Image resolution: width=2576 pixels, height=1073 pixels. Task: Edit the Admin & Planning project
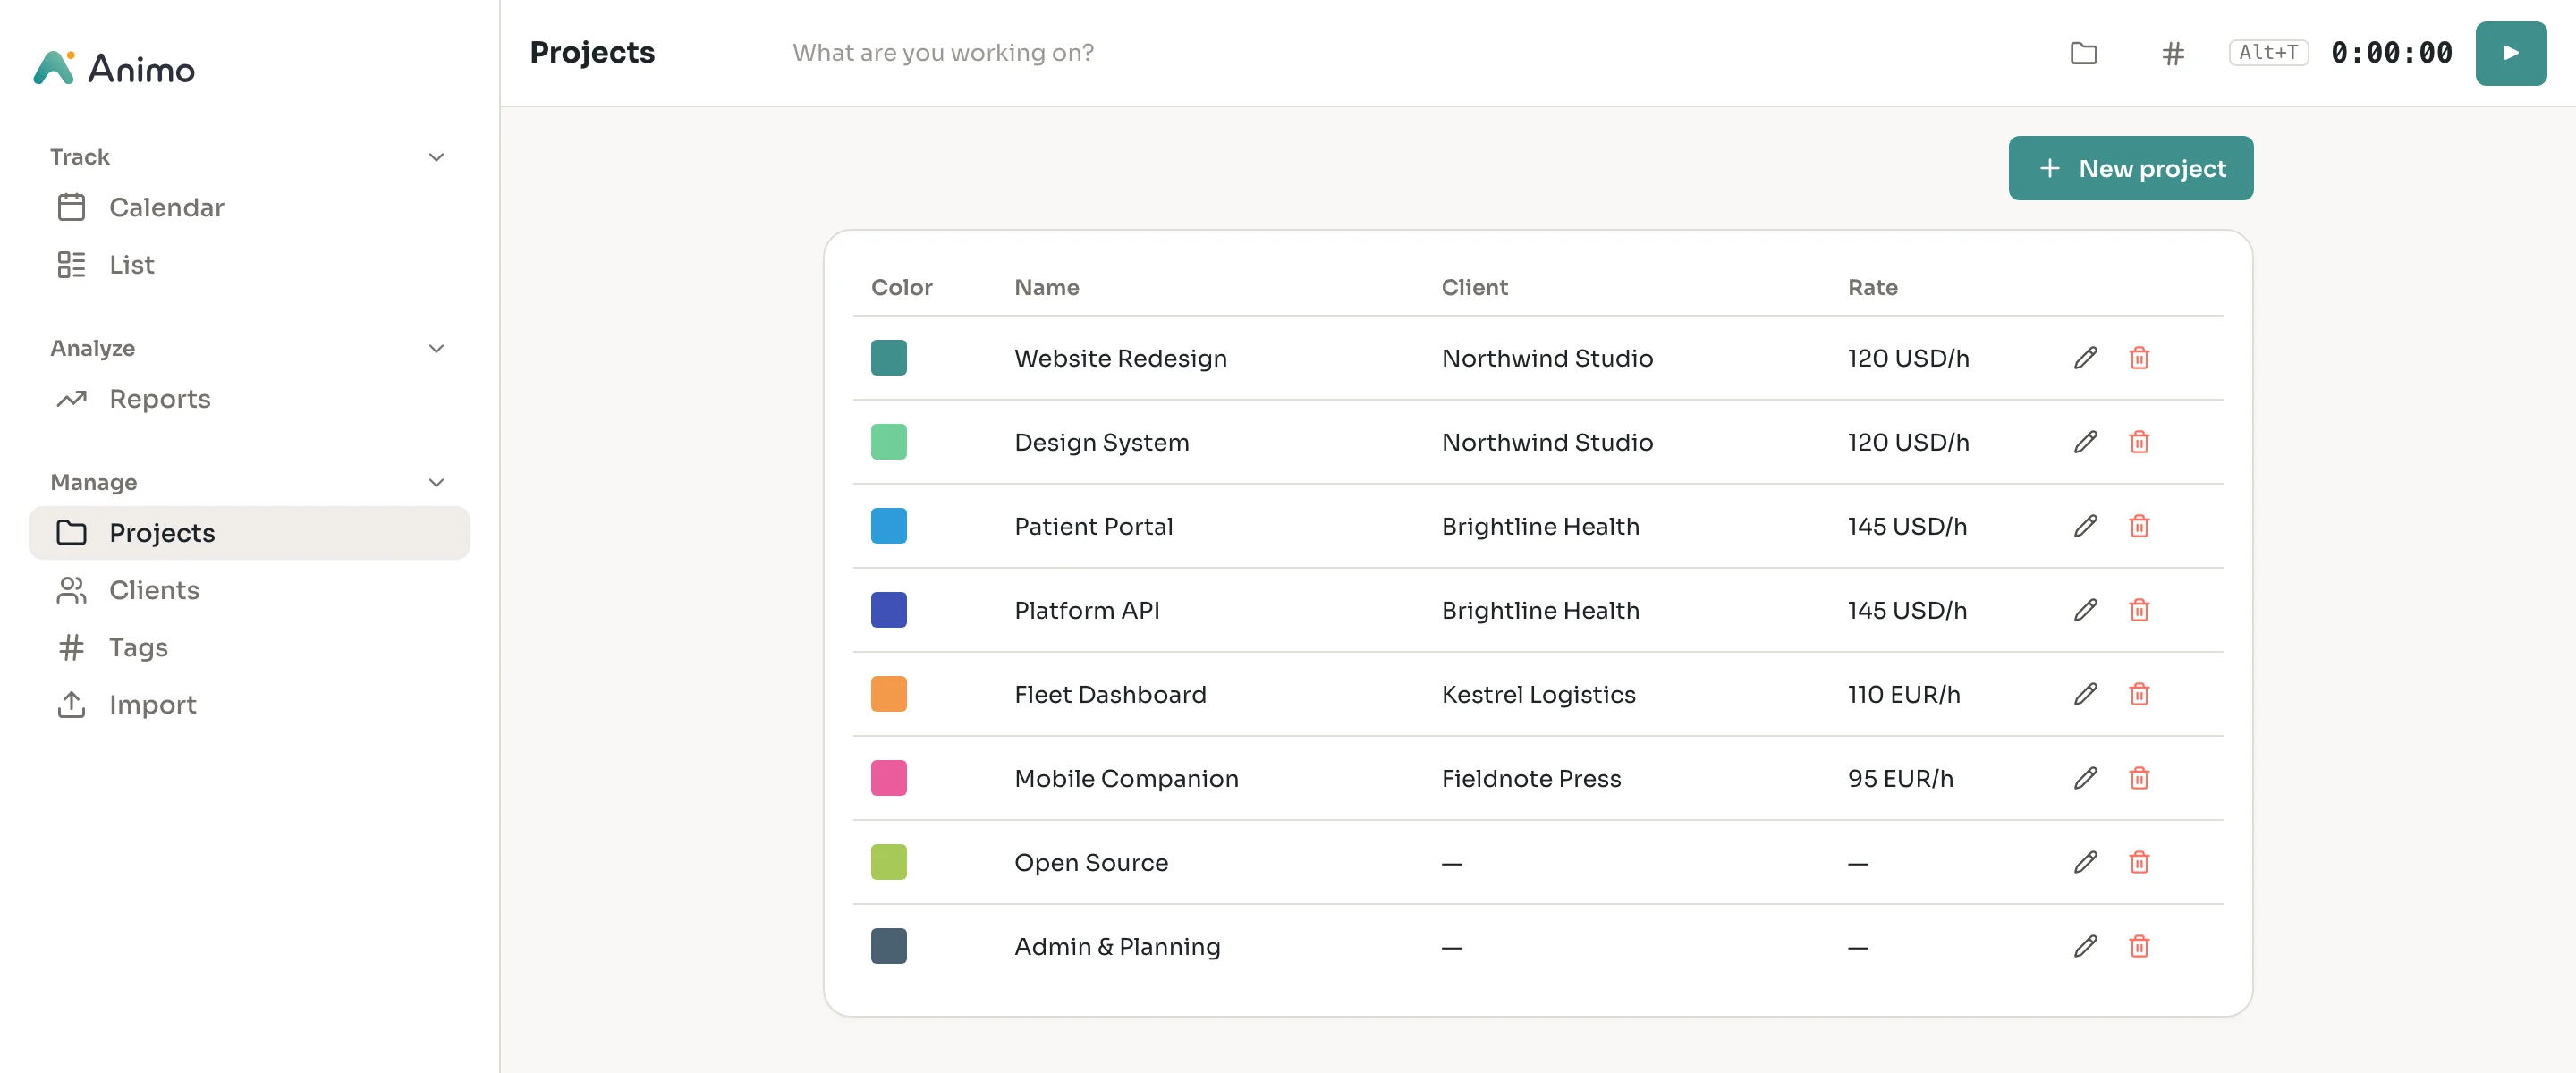(2085, 946)
